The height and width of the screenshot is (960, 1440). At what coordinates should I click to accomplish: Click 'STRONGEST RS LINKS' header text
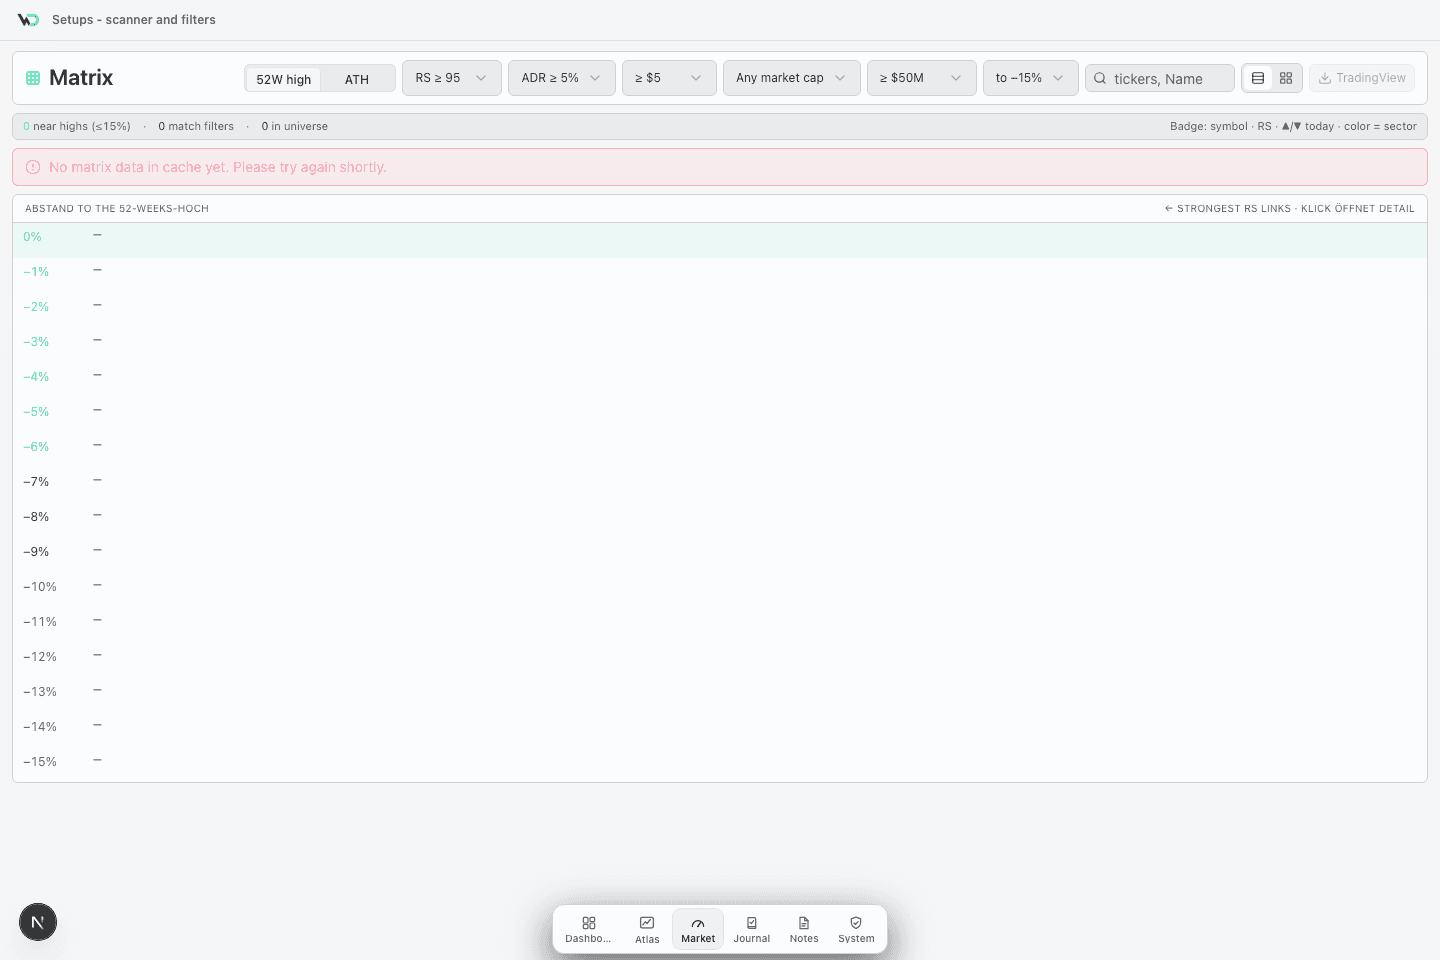click(1234, 209)
